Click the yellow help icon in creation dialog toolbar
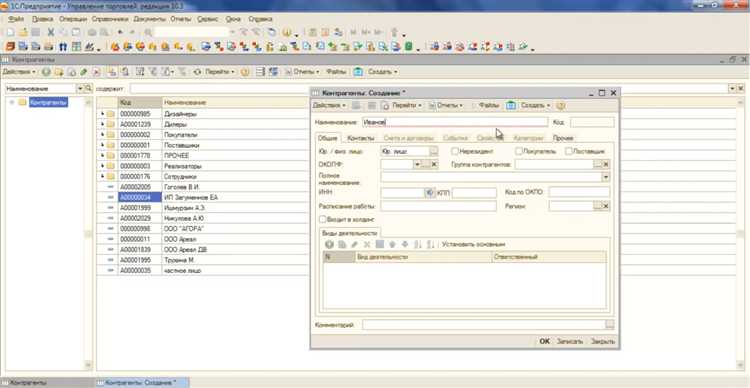The width and height of the screenshot is (750, 388). click(561, 105)
